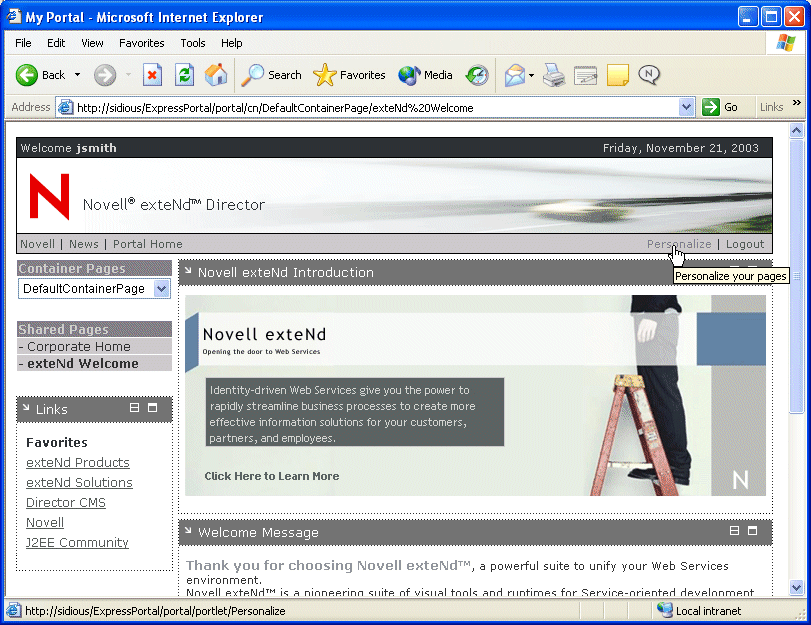This screenshot has width=811, height=625.
Task: Click the Novell exteNd Introduction title arrow icon
Action: coord(188,271)
